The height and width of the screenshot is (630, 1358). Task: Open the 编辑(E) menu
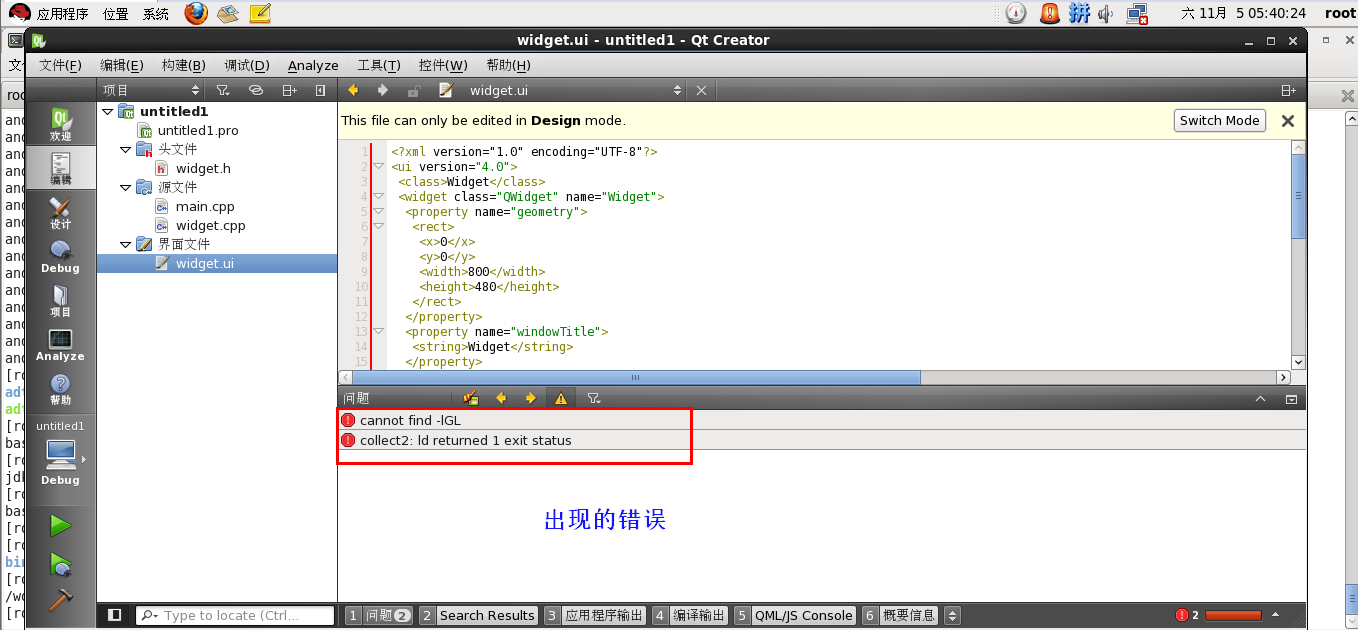pyautogui.click(x=121, y=65)
